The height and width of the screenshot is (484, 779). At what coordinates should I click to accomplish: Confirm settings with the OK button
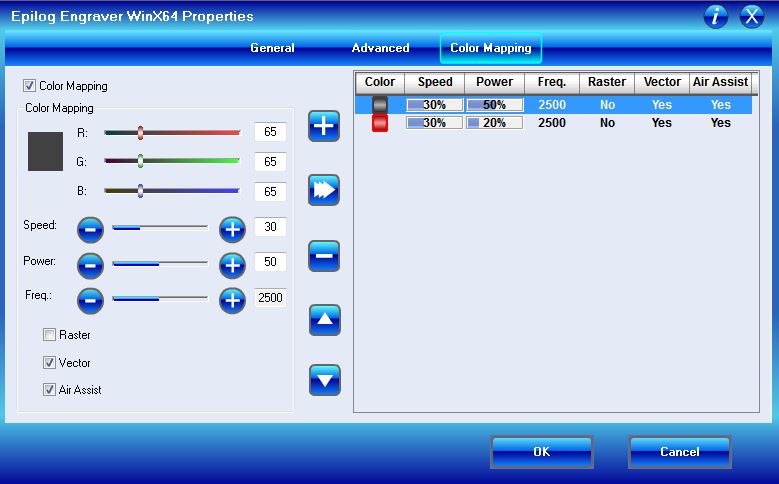(x=542, y=452)
